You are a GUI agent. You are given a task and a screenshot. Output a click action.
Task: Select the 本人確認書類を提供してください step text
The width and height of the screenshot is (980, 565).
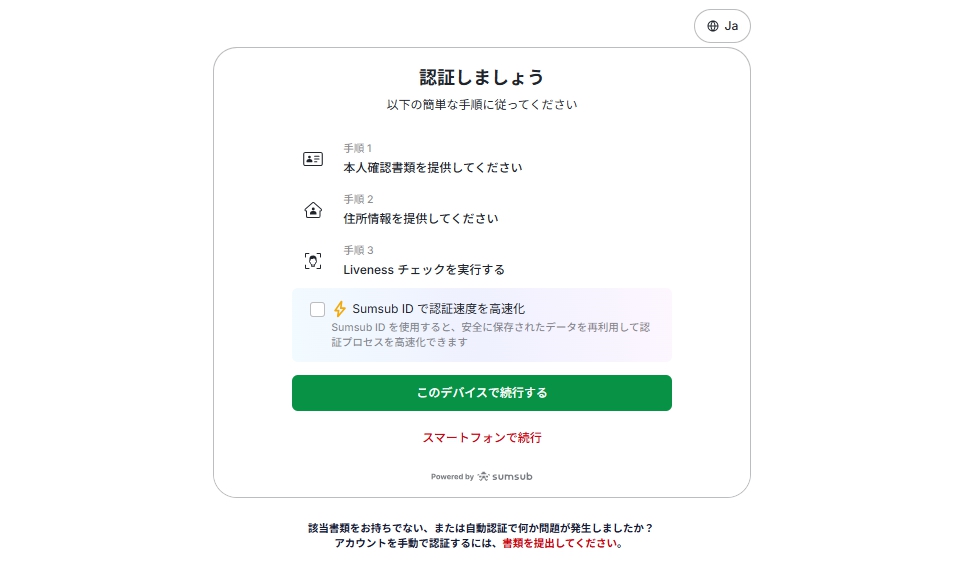click(432, 168)
